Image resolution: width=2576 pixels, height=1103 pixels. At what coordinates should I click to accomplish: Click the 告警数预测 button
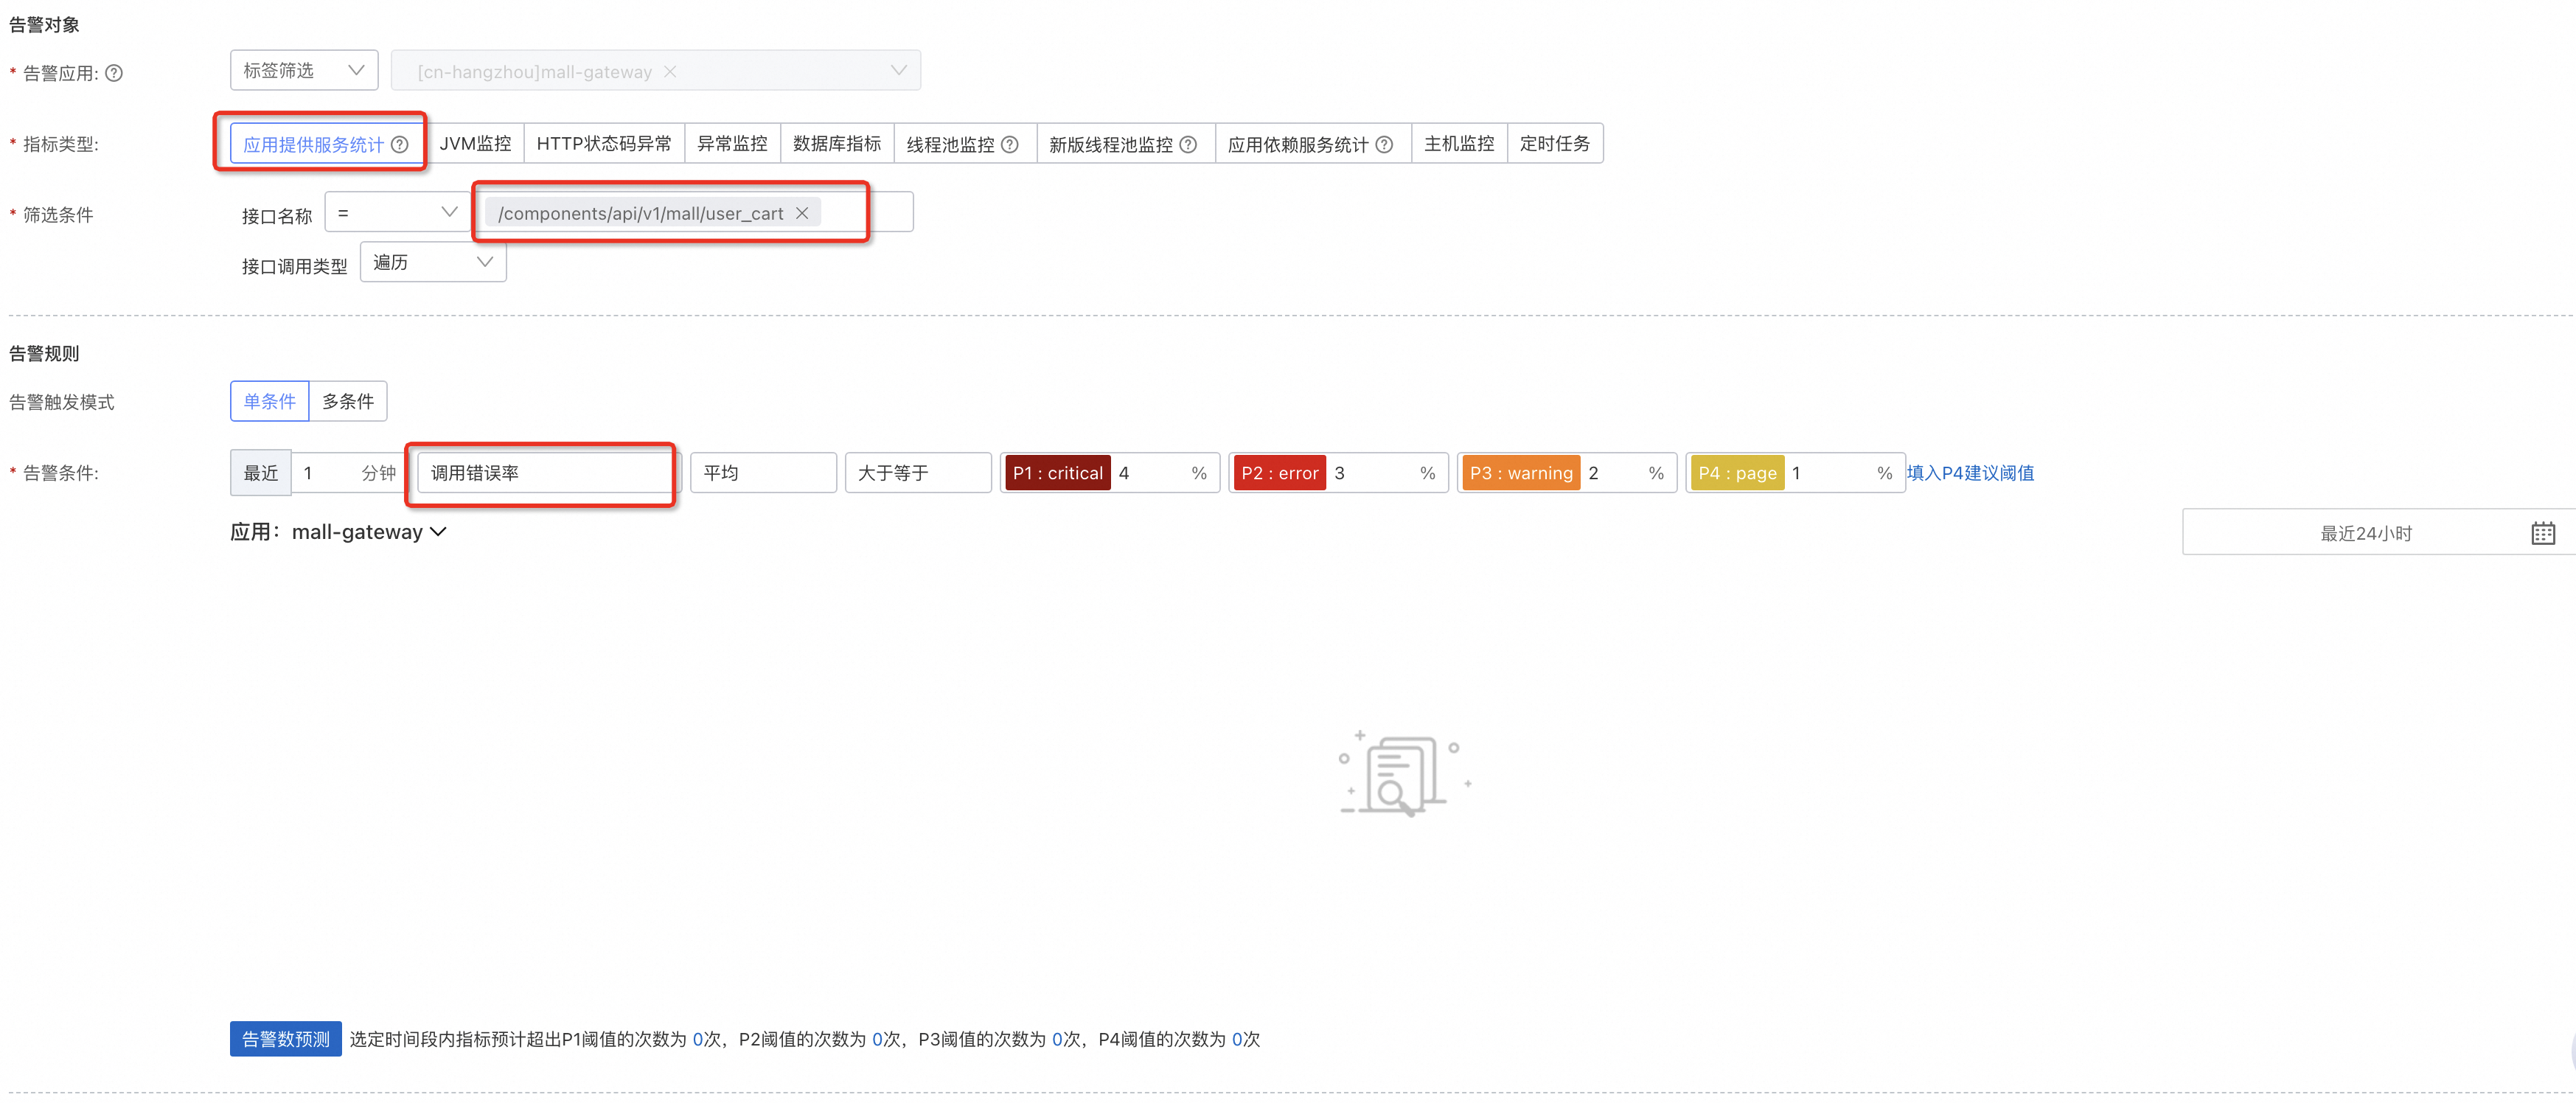click(x=286, y=1039)
